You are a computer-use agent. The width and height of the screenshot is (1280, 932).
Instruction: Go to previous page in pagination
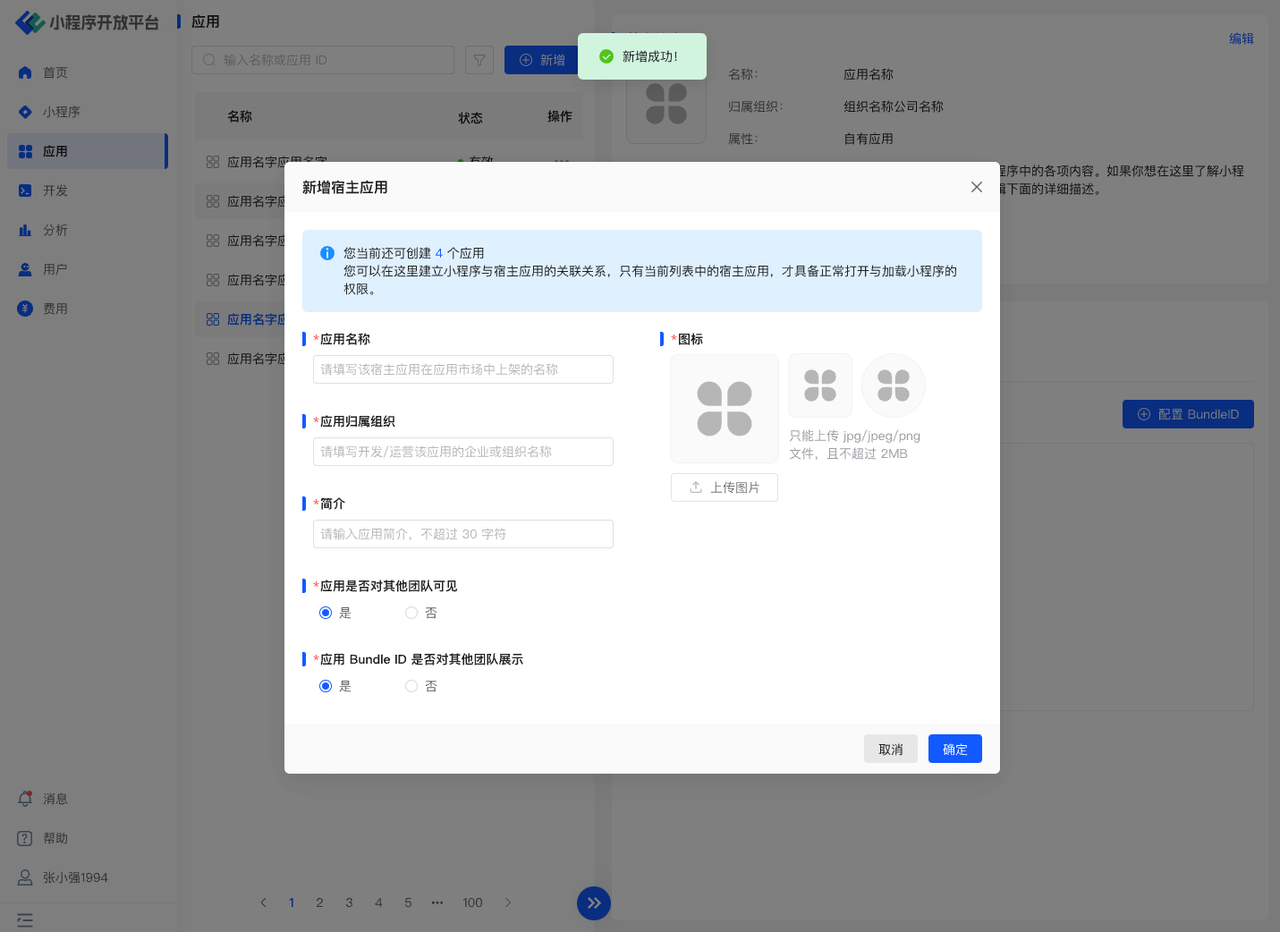pyautogui.click(x=263, y=902)
